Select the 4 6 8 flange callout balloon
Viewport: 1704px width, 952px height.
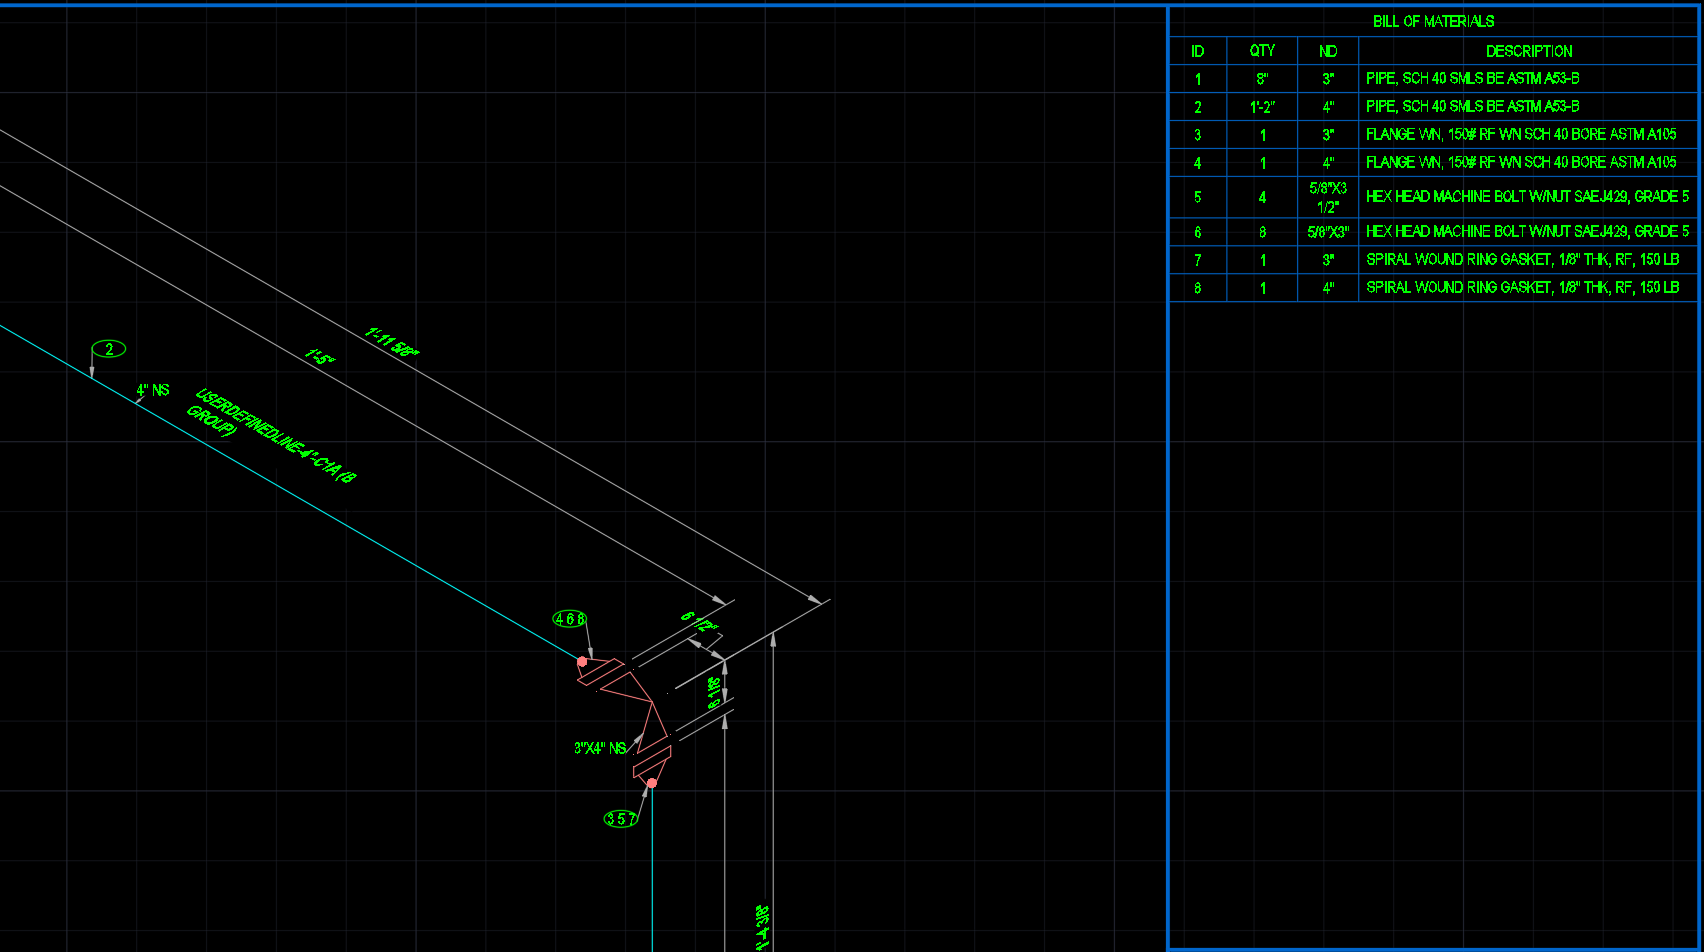pos(567,617)
